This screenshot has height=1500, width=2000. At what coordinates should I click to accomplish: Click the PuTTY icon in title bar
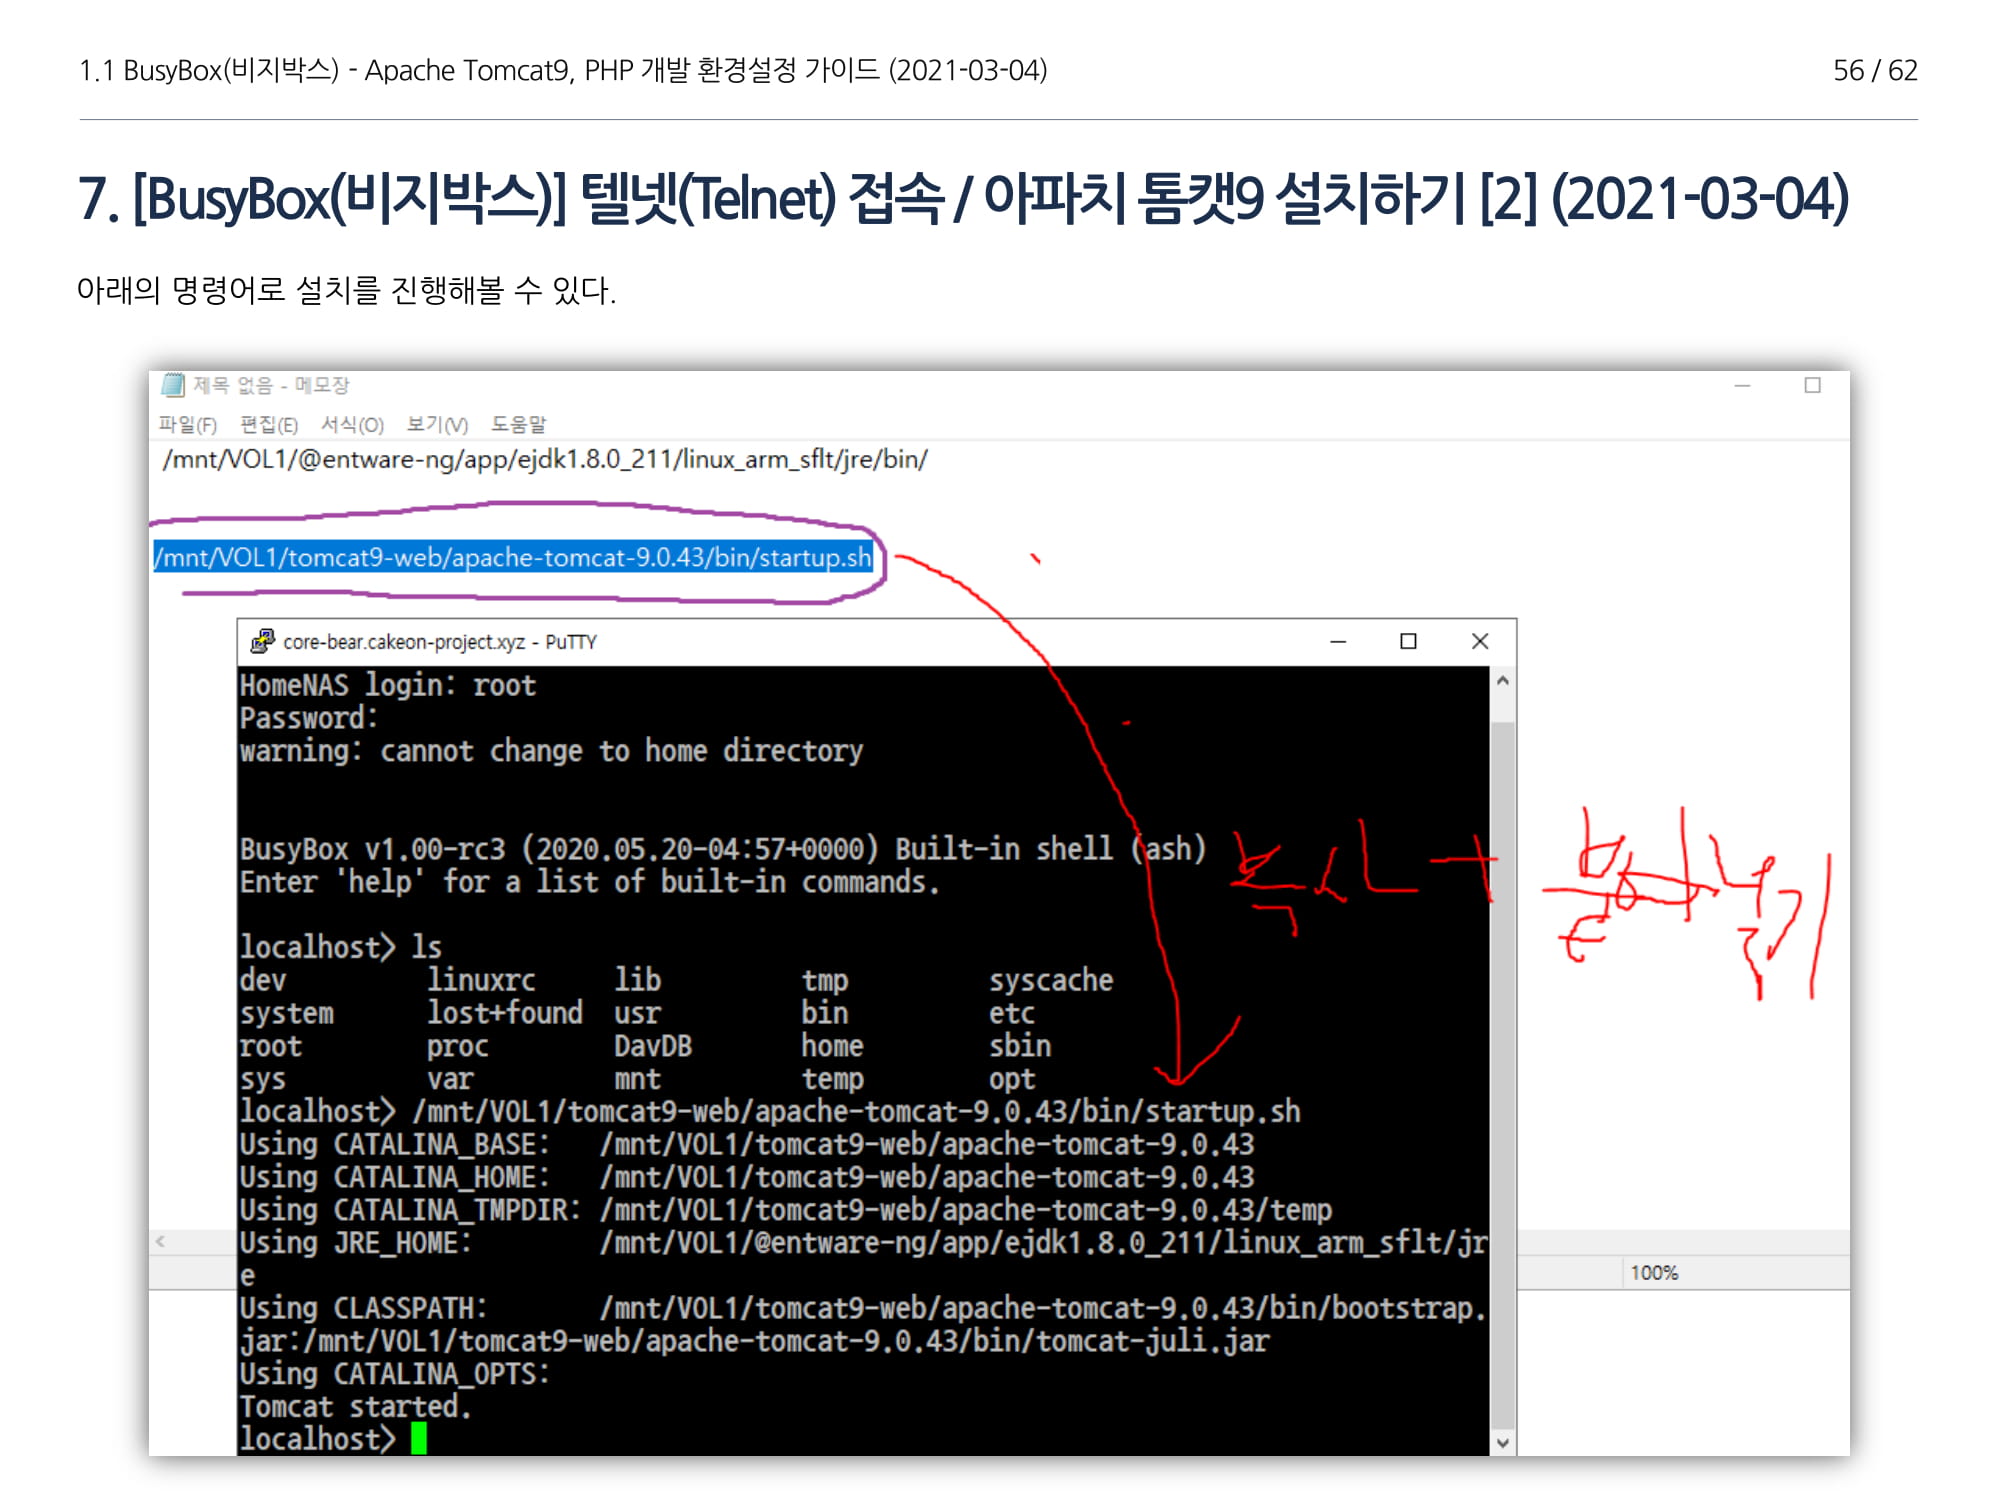coord(262,641)
